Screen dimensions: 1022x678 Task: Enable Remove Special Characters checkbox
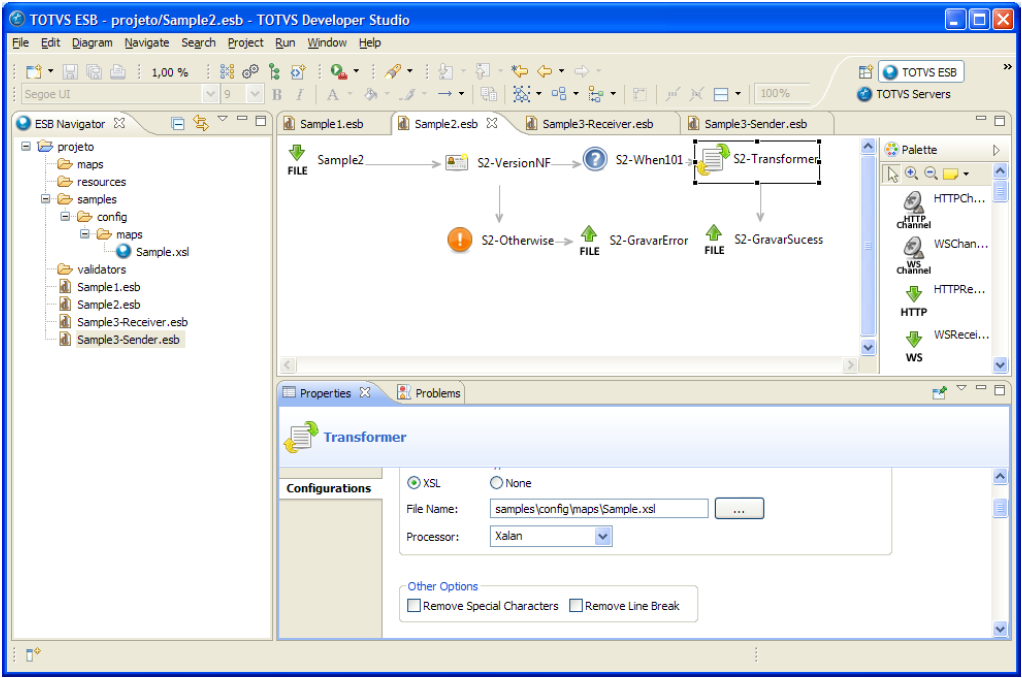coord(413,606)
